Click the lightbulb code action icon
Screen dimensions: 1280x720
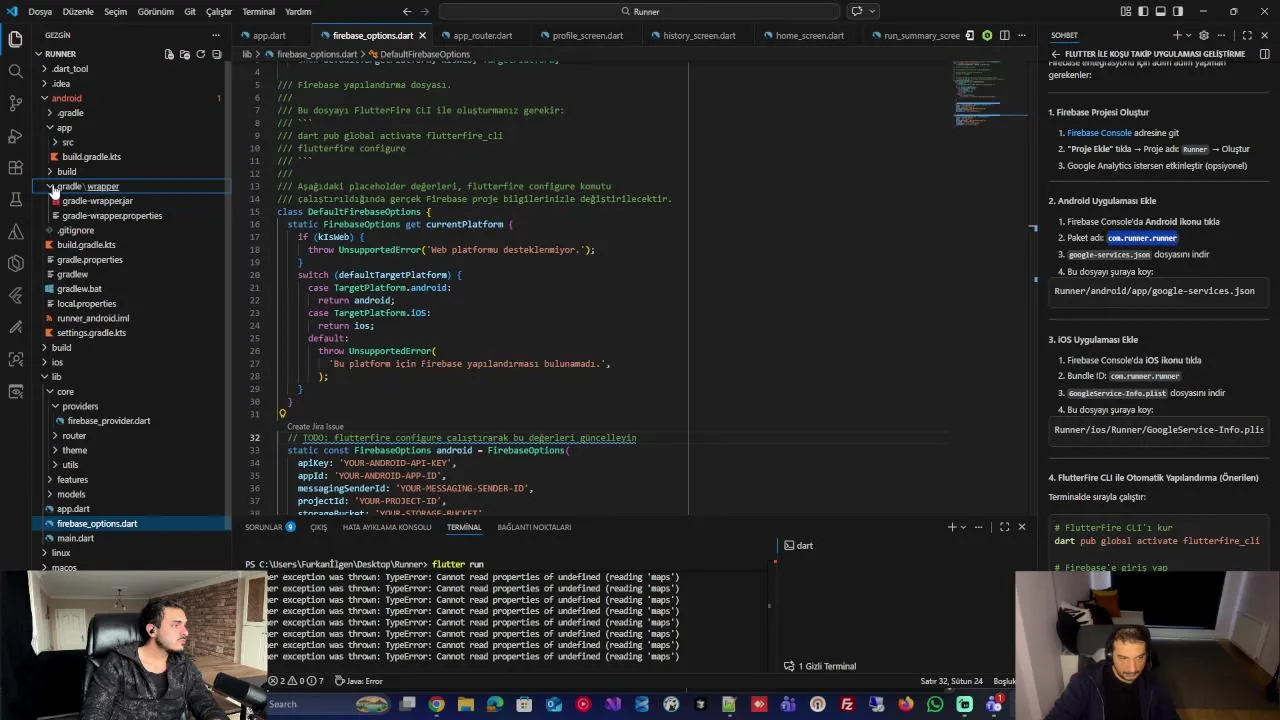click(x=282, y=414)
